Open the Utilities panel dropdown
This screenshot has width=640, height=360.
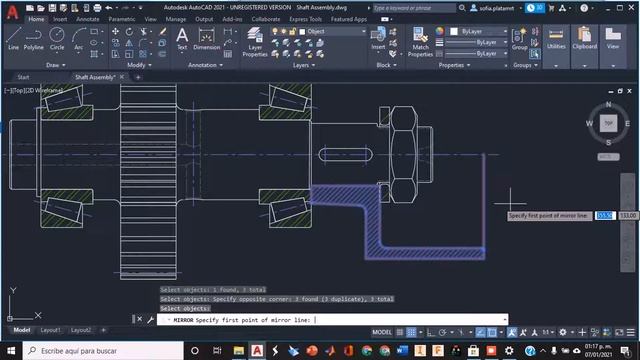[556, 65]
